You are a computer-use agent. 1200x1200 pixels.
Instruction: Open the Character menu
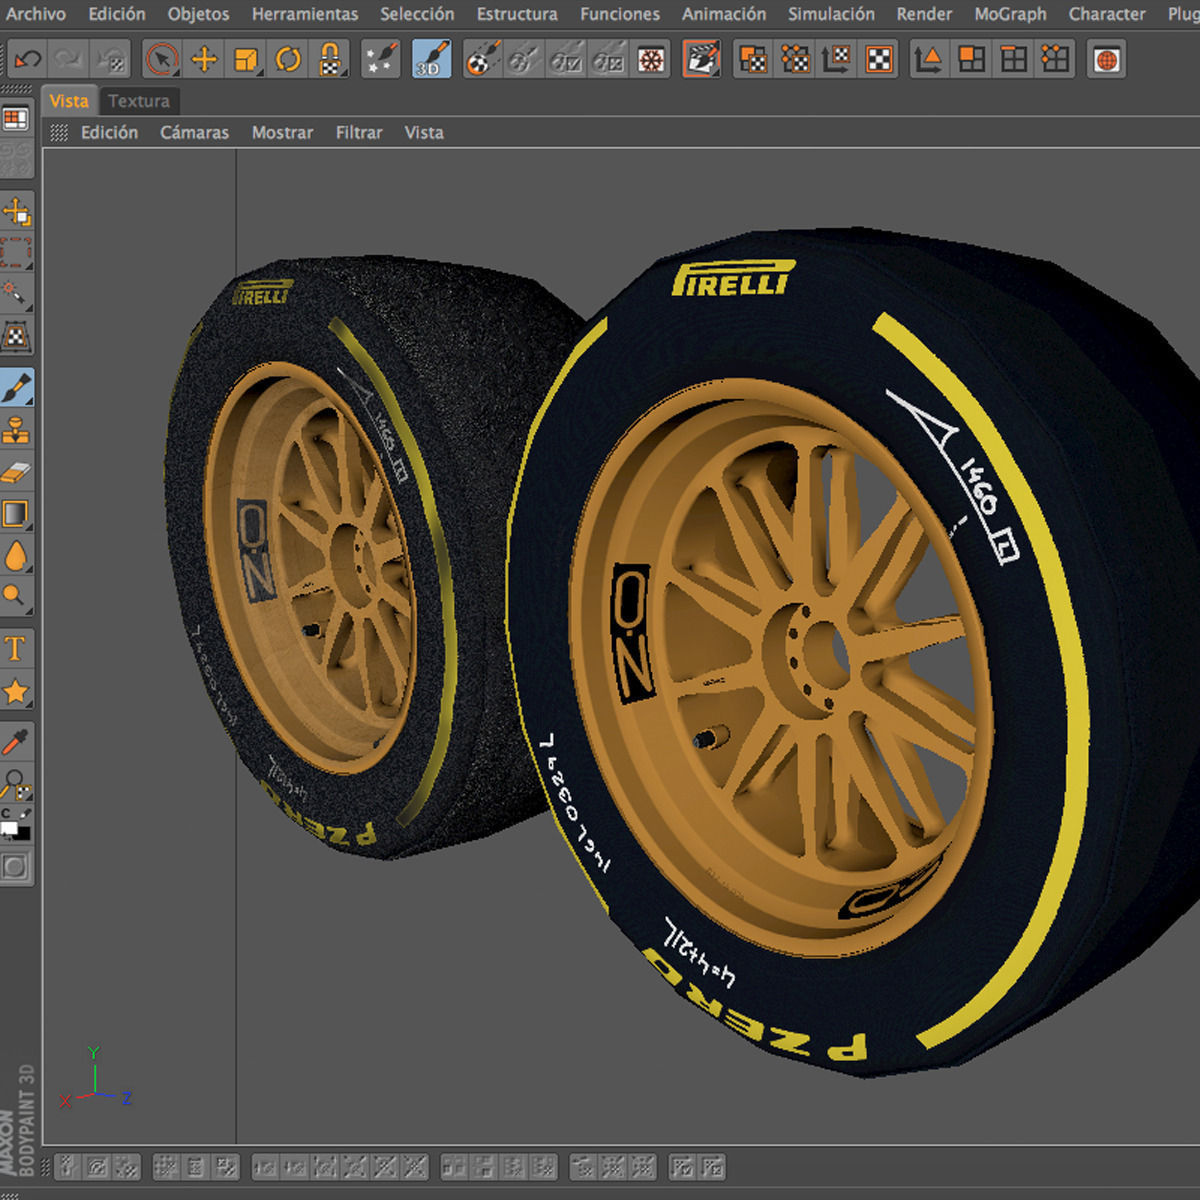point(1107,14)
